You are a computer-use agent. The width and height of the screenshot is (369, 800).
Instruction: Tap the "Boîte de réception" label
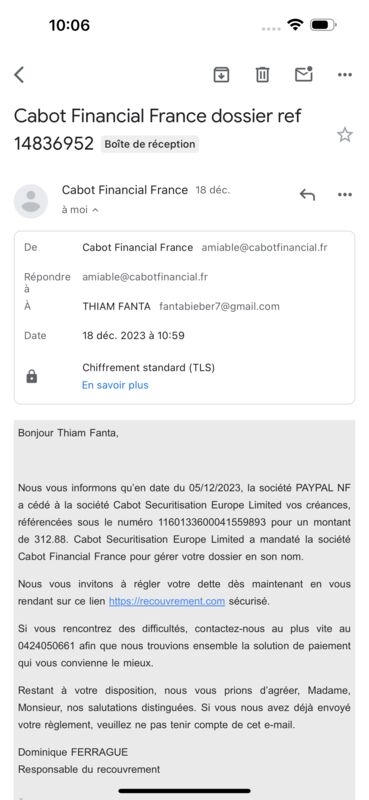pyautogui.click(x=150, y=144)
